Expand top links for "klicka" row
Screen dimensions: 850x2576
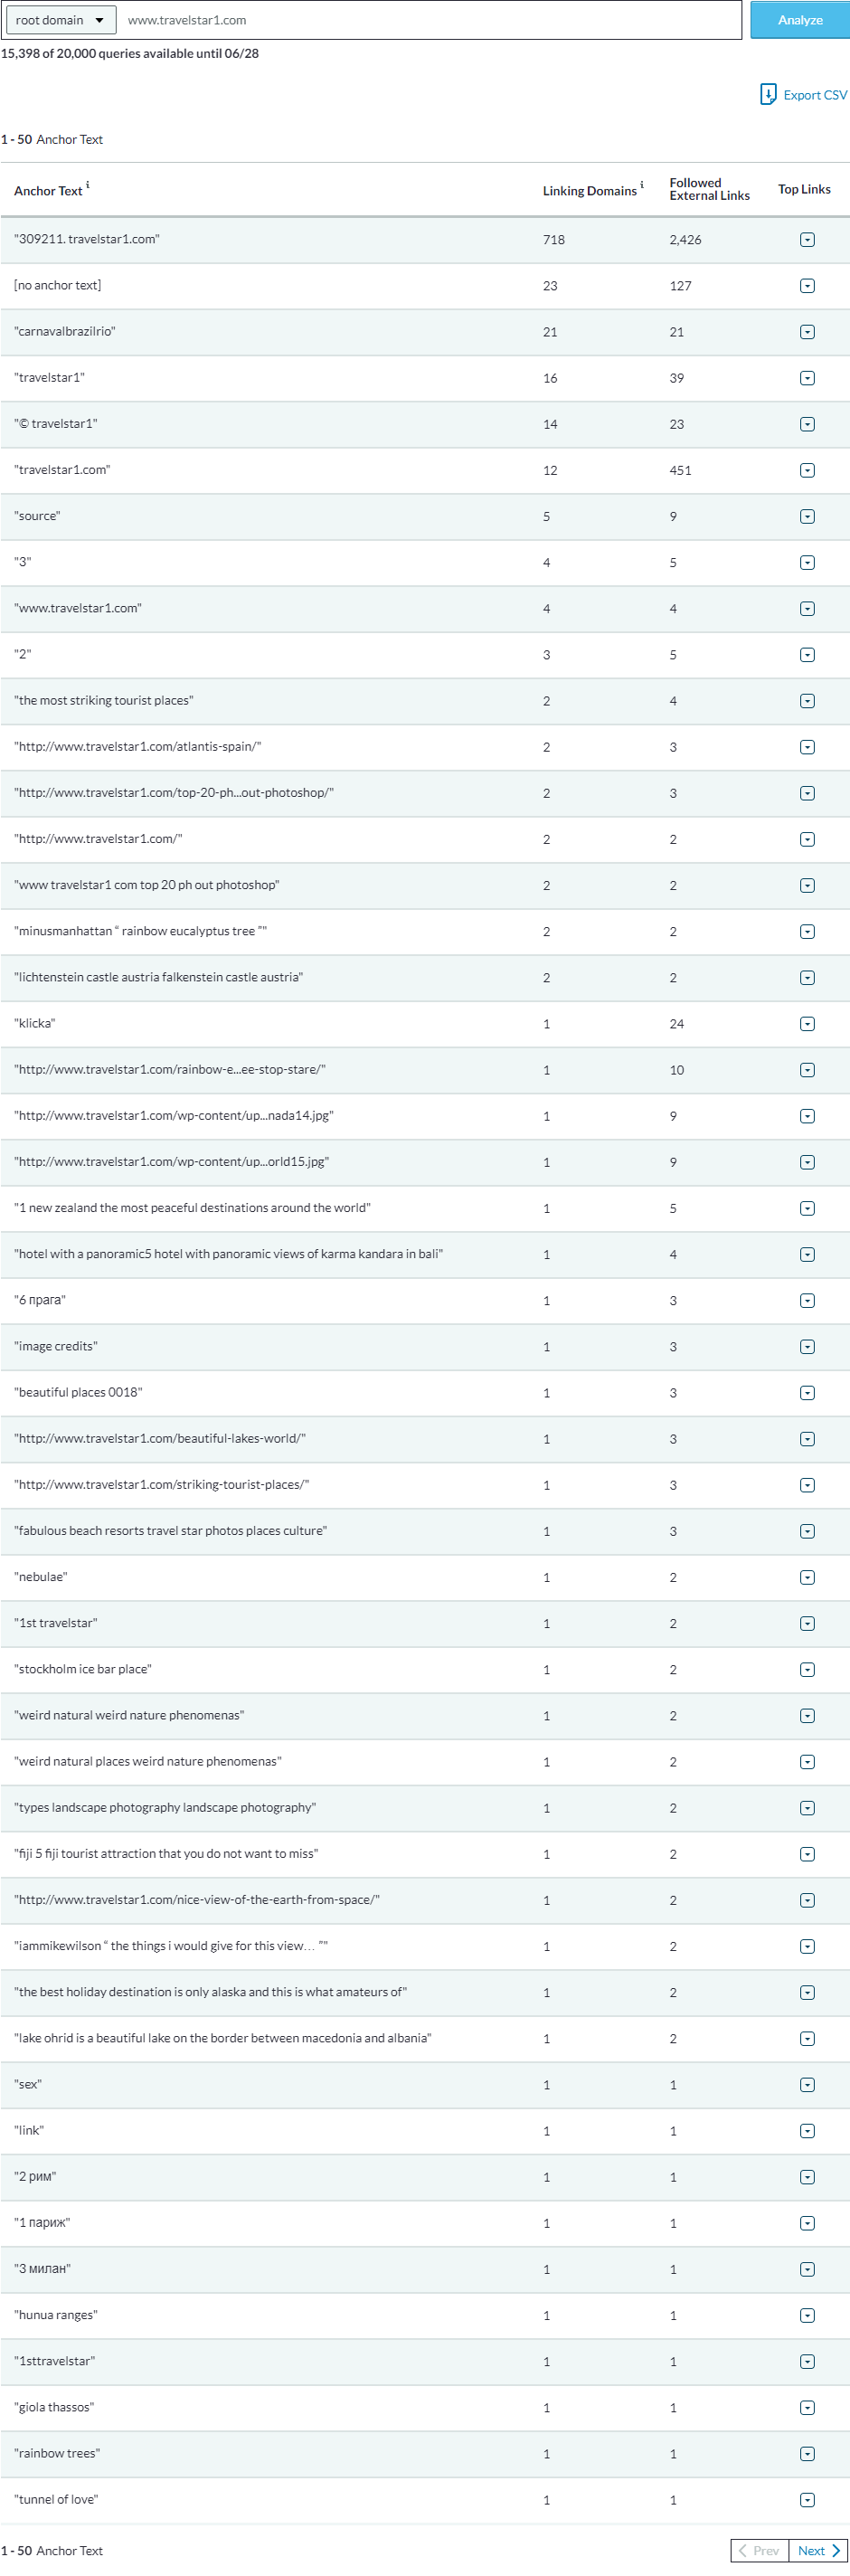coord(807,1024)
